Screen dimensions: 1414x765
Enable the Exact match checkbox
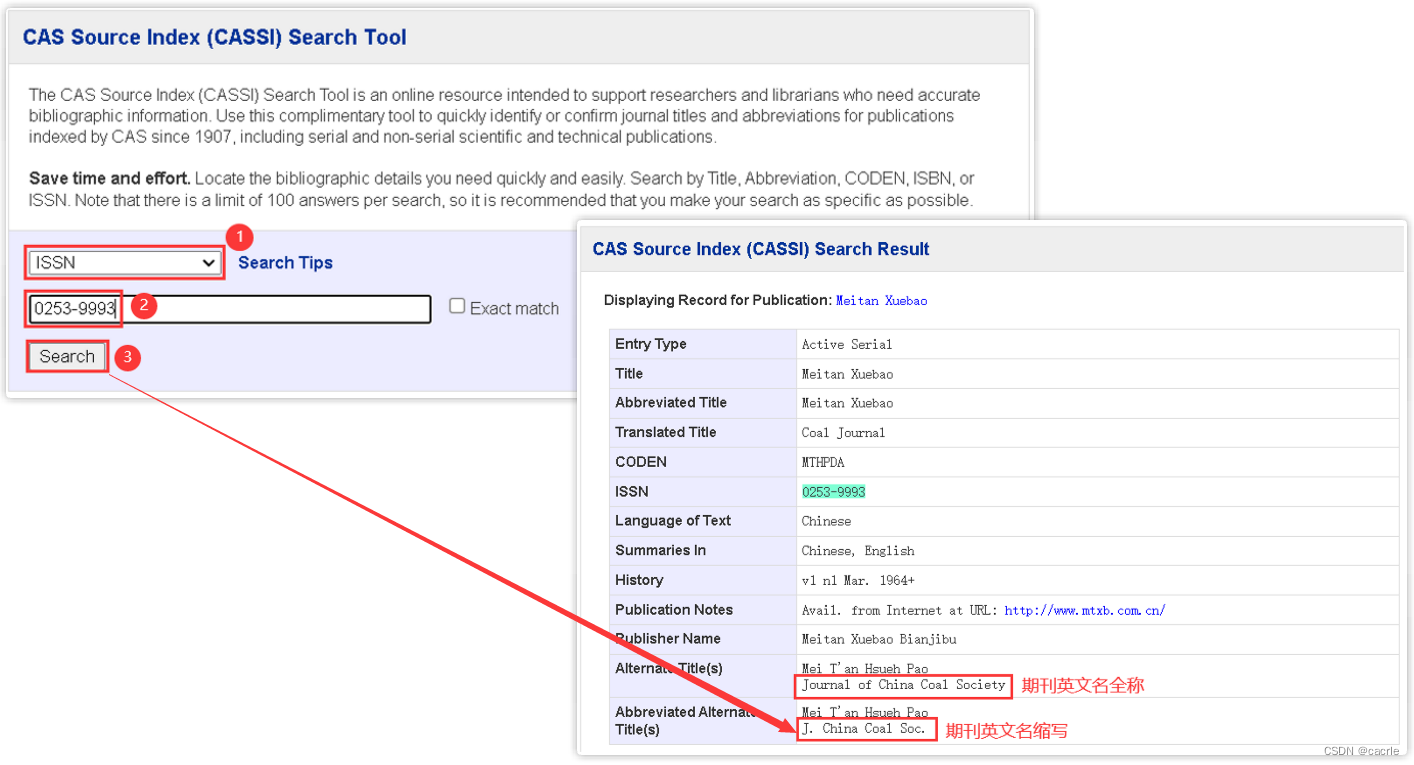457,306
